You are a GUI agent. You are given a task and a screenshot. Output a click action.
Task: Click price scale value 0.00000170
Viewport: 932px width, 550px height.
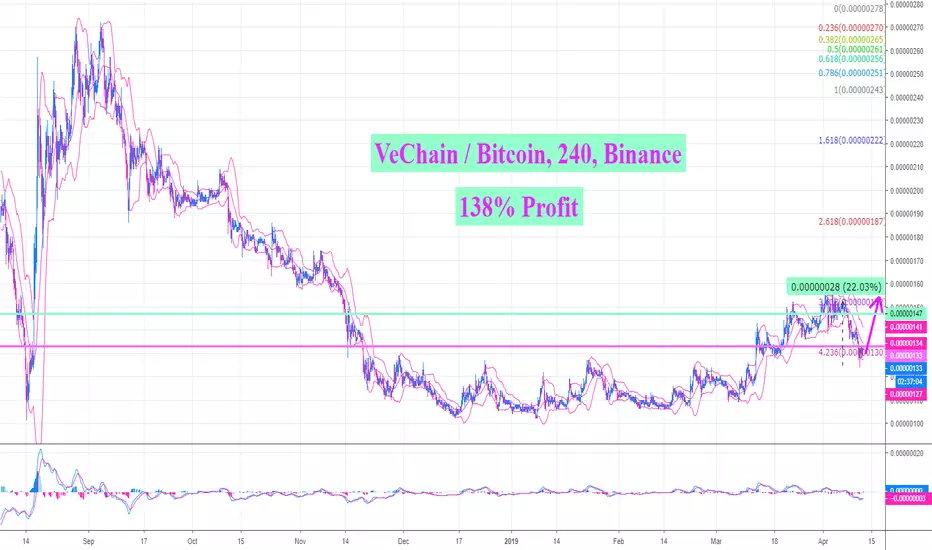point(907,260)
